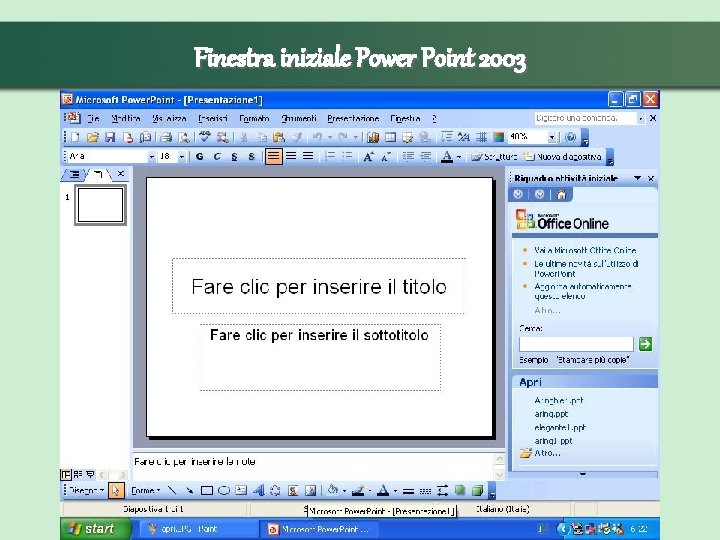
Task: Click the Numbered list icon
Action: [x=330, y=156]
